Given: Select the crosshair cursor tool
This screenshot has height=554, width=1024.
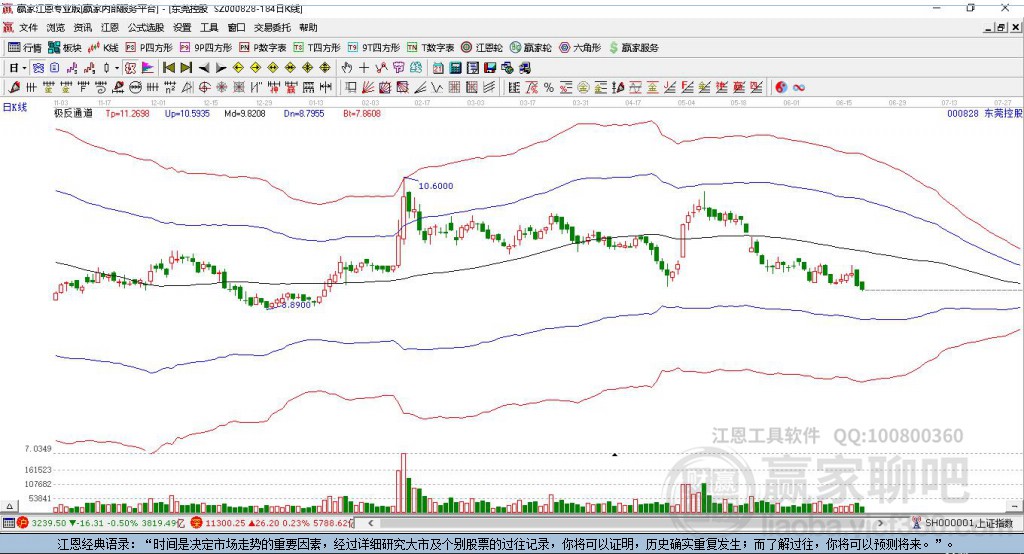Looking at the screenshot, I should click(364, 67).
